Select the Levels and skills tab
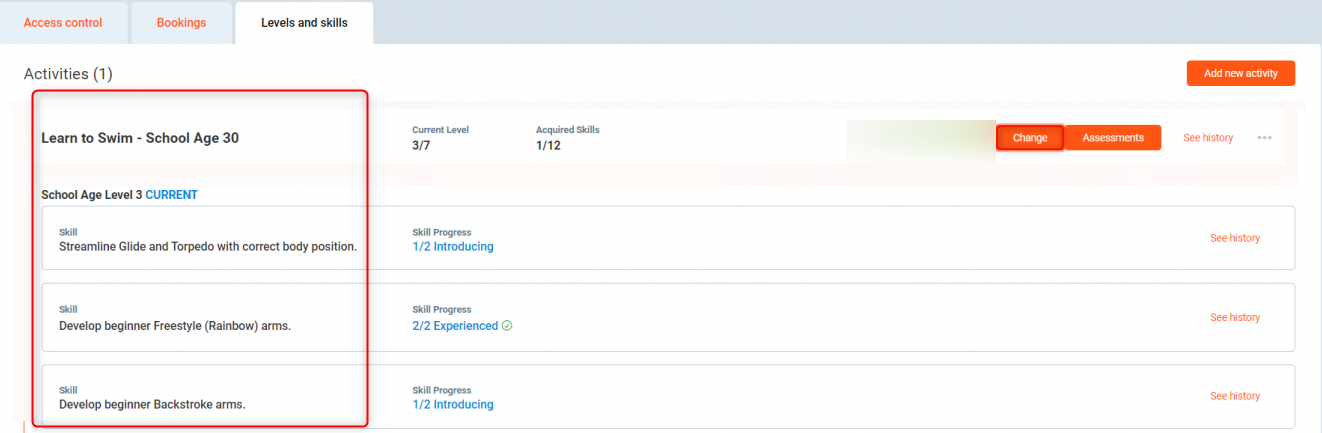 pyautogui.click(x=304, y=23)
